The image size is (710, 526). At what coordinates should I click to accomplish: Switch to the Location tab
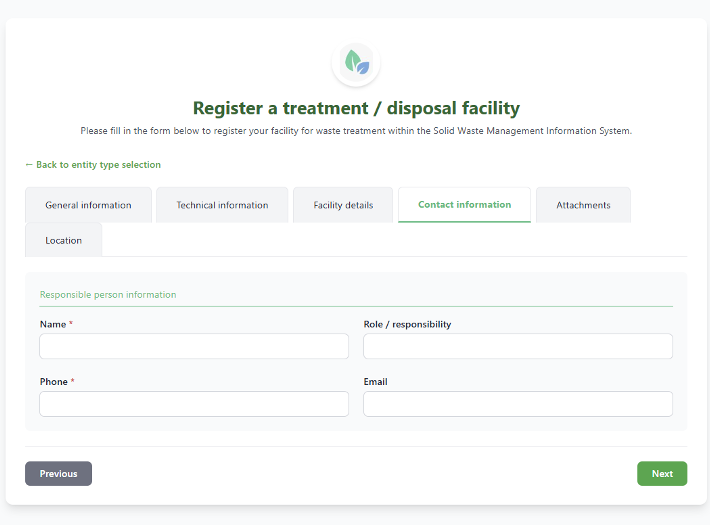coord(63,240)
